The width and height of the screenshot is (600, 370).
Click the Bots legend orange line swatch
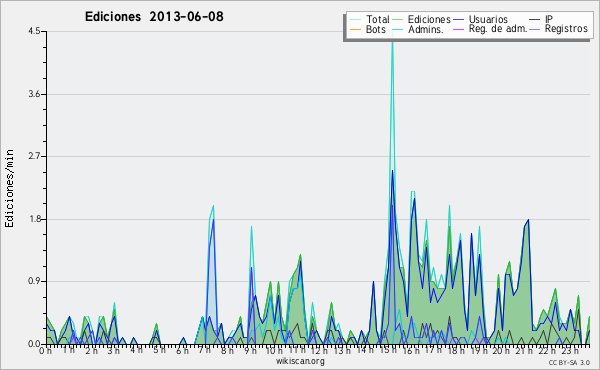pyautogui.click(x=355, y=29)
